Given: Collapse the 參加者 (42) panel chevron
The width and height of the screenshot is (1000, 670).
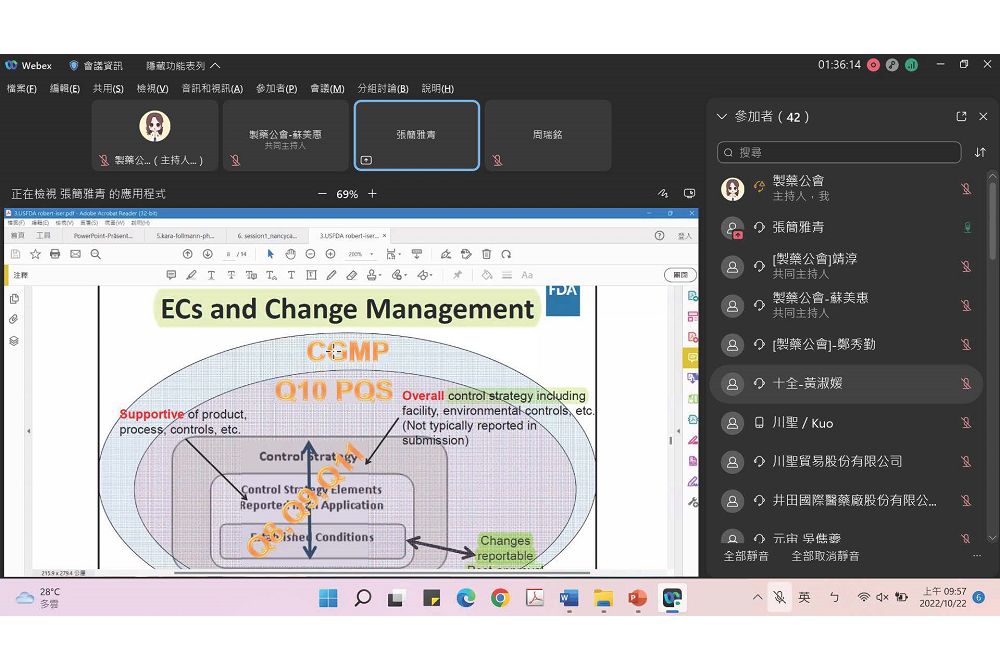Looking at the screenshot, I should coord(722,117).
